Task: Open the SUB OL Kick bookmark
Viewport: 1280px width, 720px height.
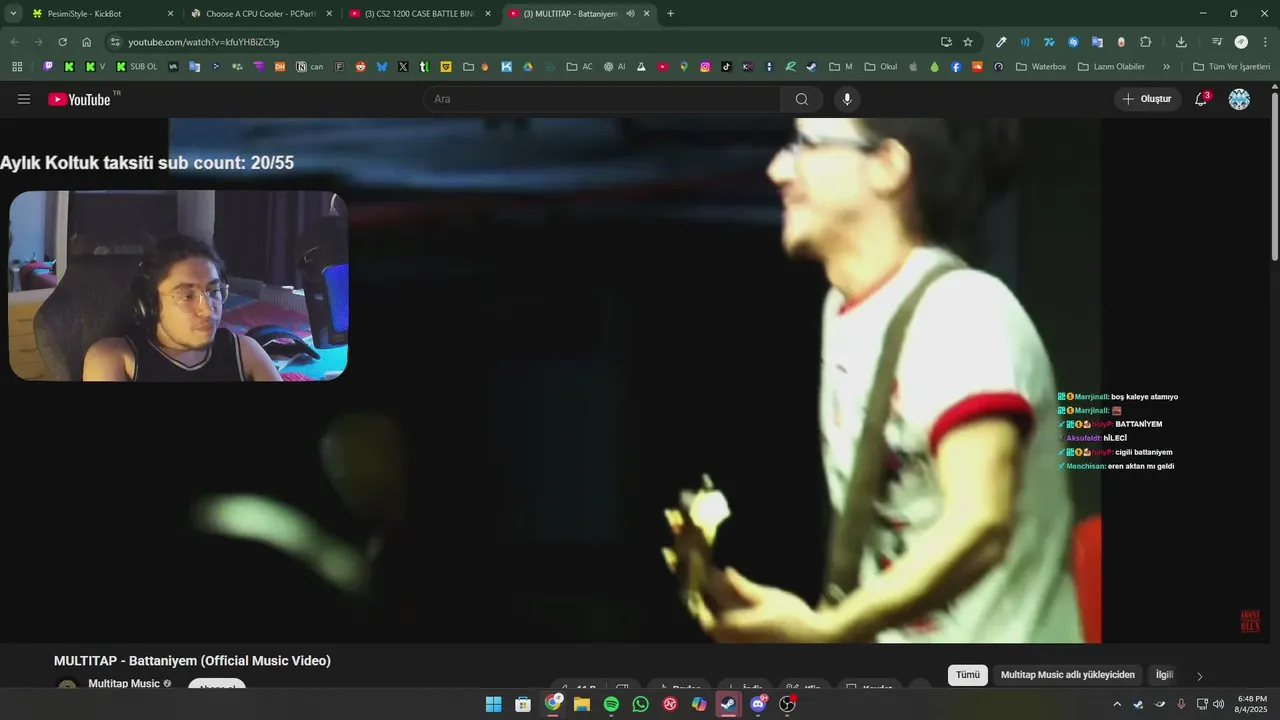Action: click(x=137, y=67)
